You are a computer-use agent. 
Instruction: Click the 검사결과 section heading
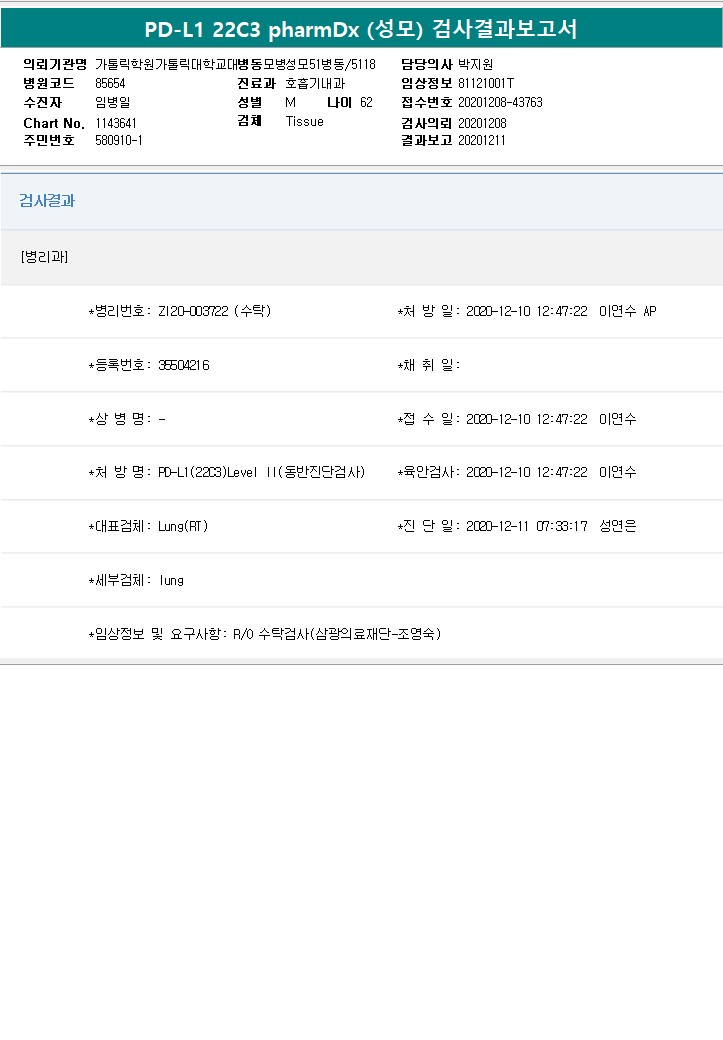tap(47, 201)
